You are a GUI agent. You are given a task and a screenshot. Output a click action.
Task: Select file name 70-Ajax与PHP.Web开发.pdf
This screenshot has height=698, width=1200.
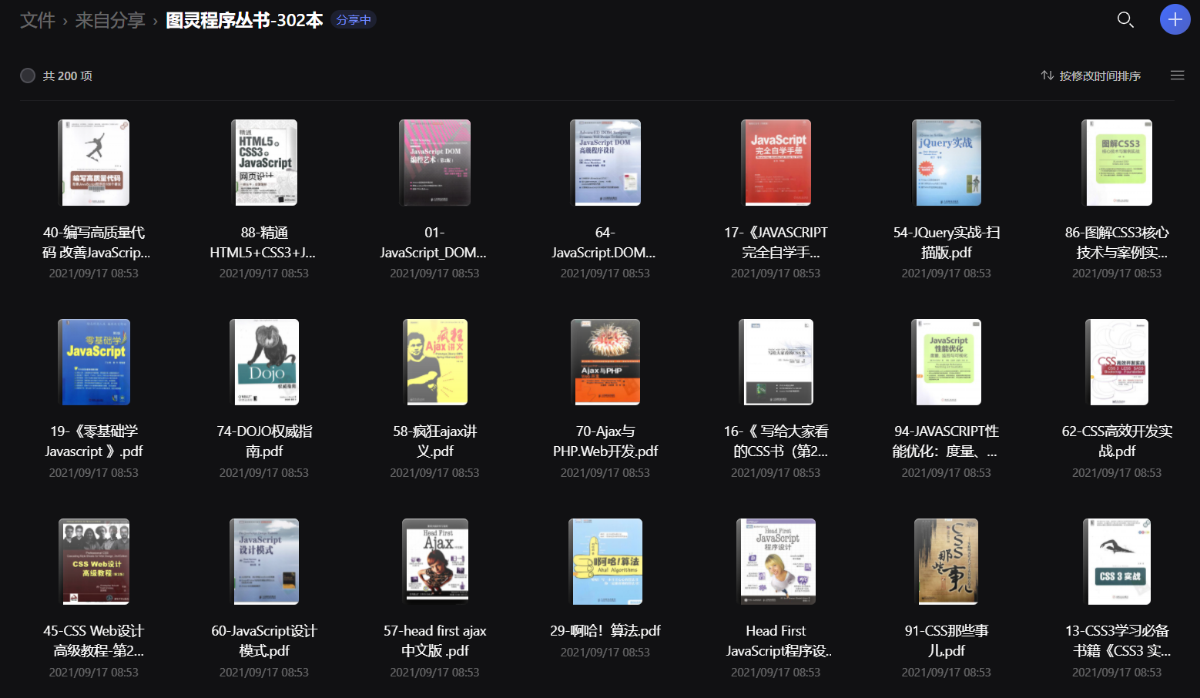tap(606, 441)
